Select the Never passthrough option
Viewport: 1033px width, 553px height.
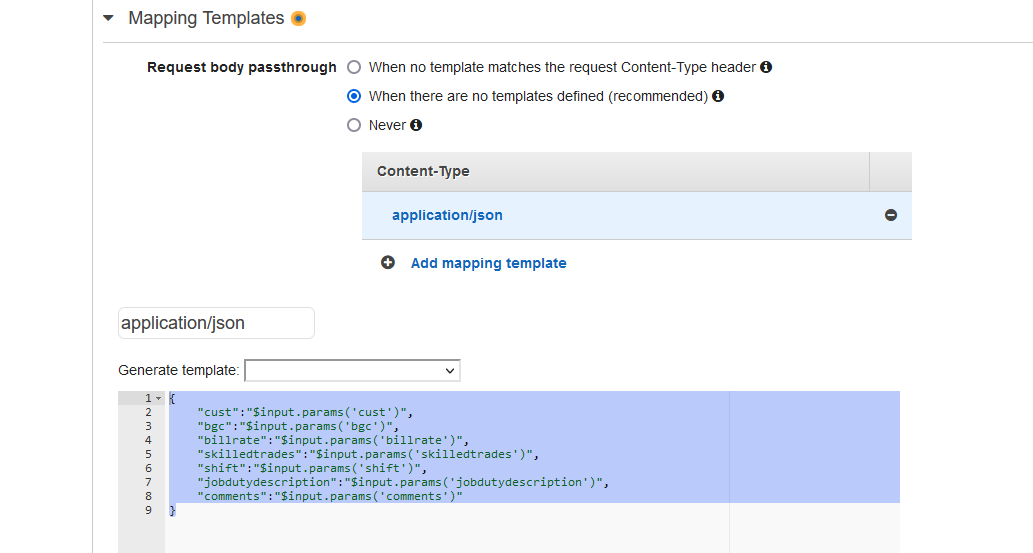coord(354,126)
